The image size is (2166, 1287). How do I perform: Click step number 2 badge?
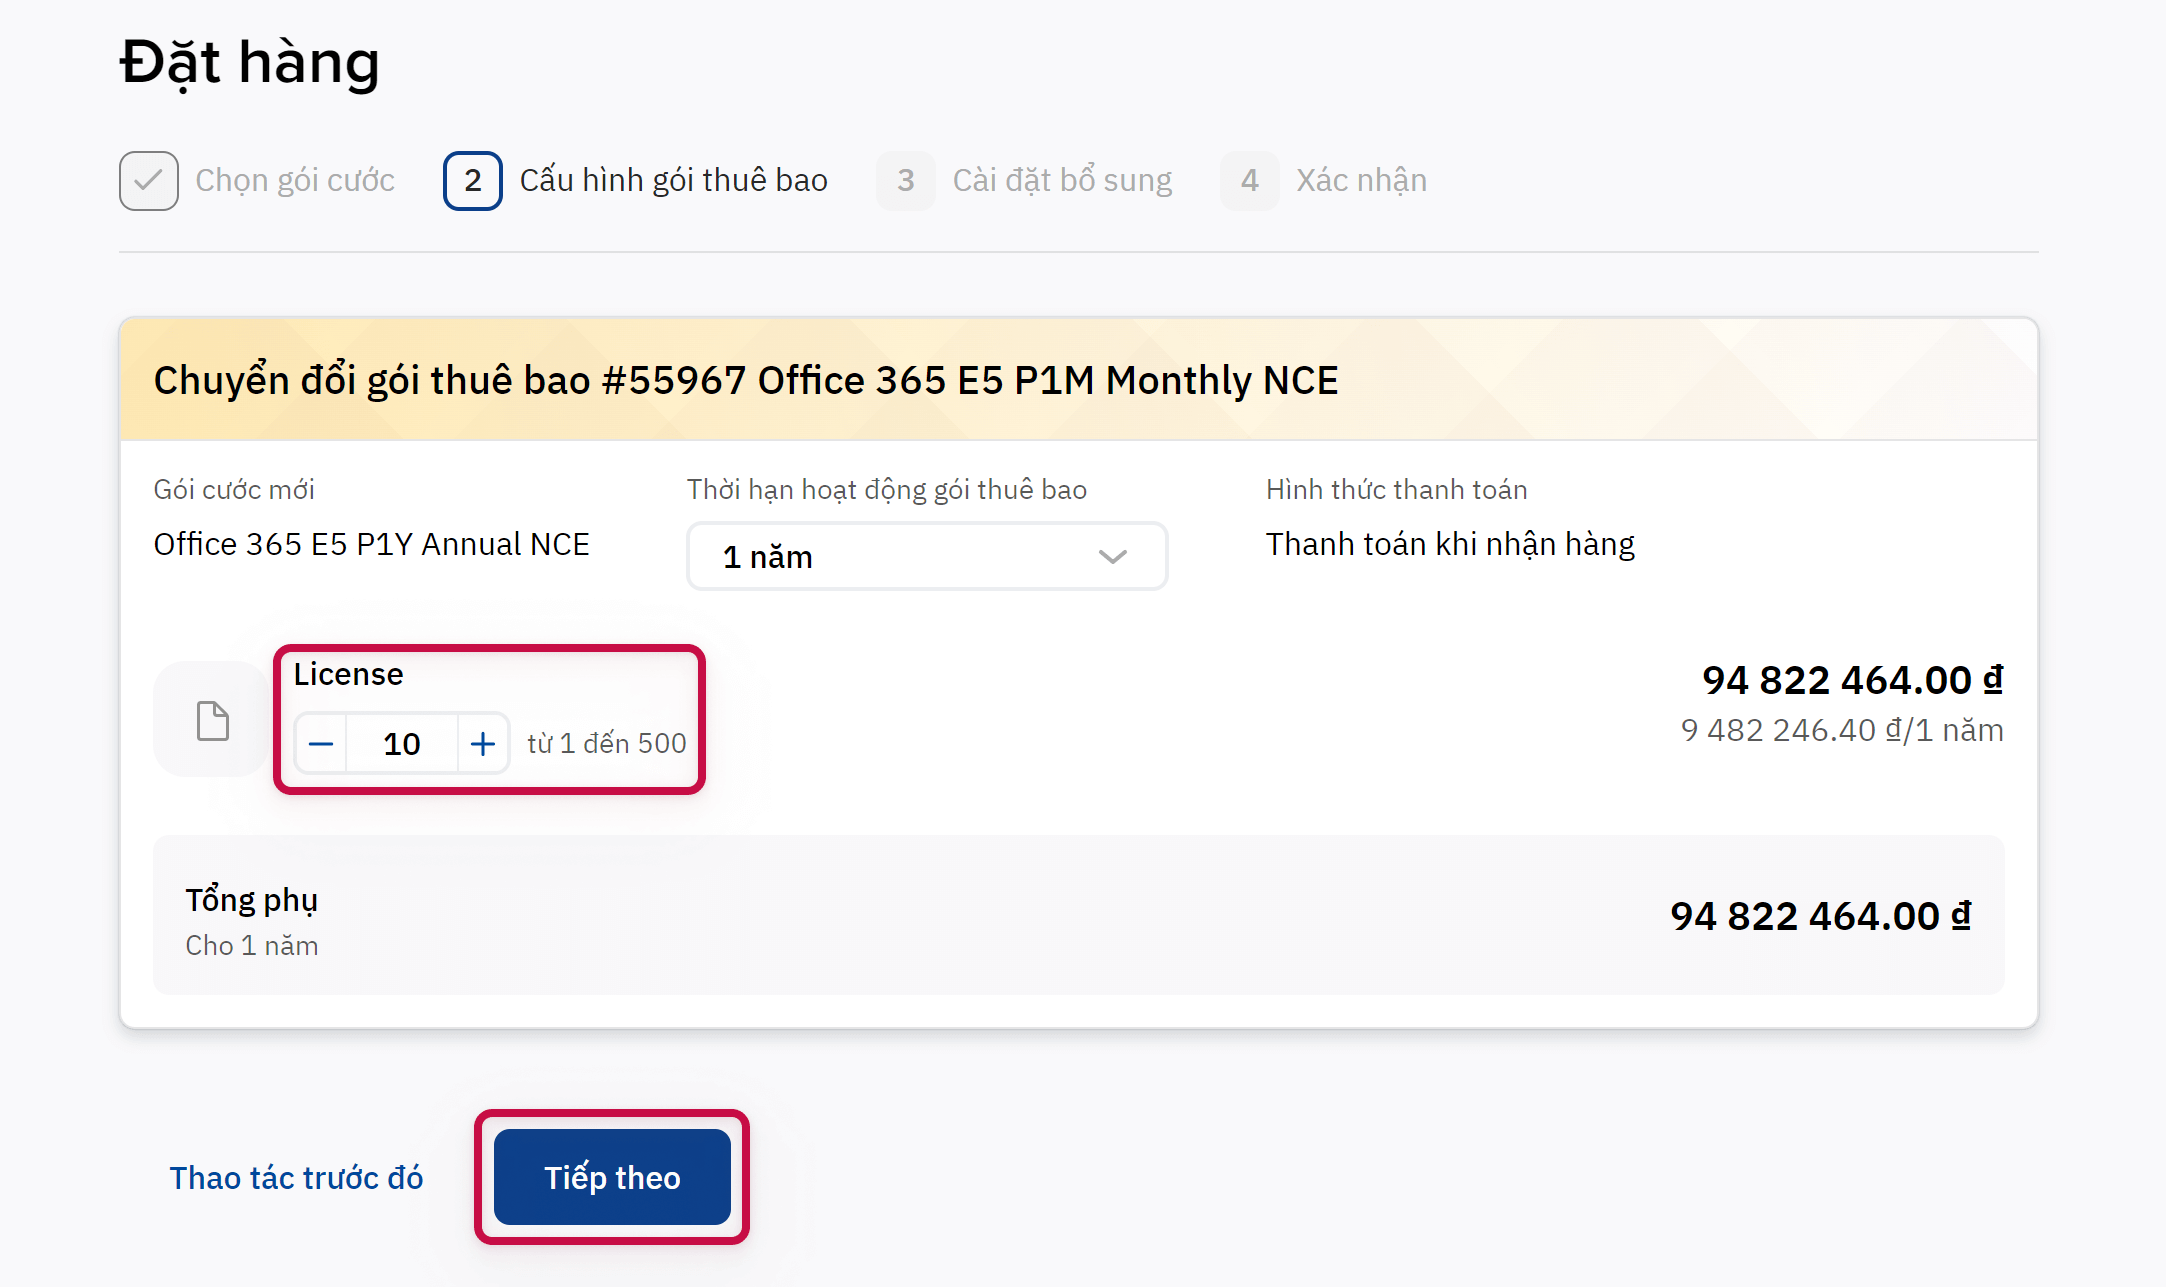pos(473,181)
